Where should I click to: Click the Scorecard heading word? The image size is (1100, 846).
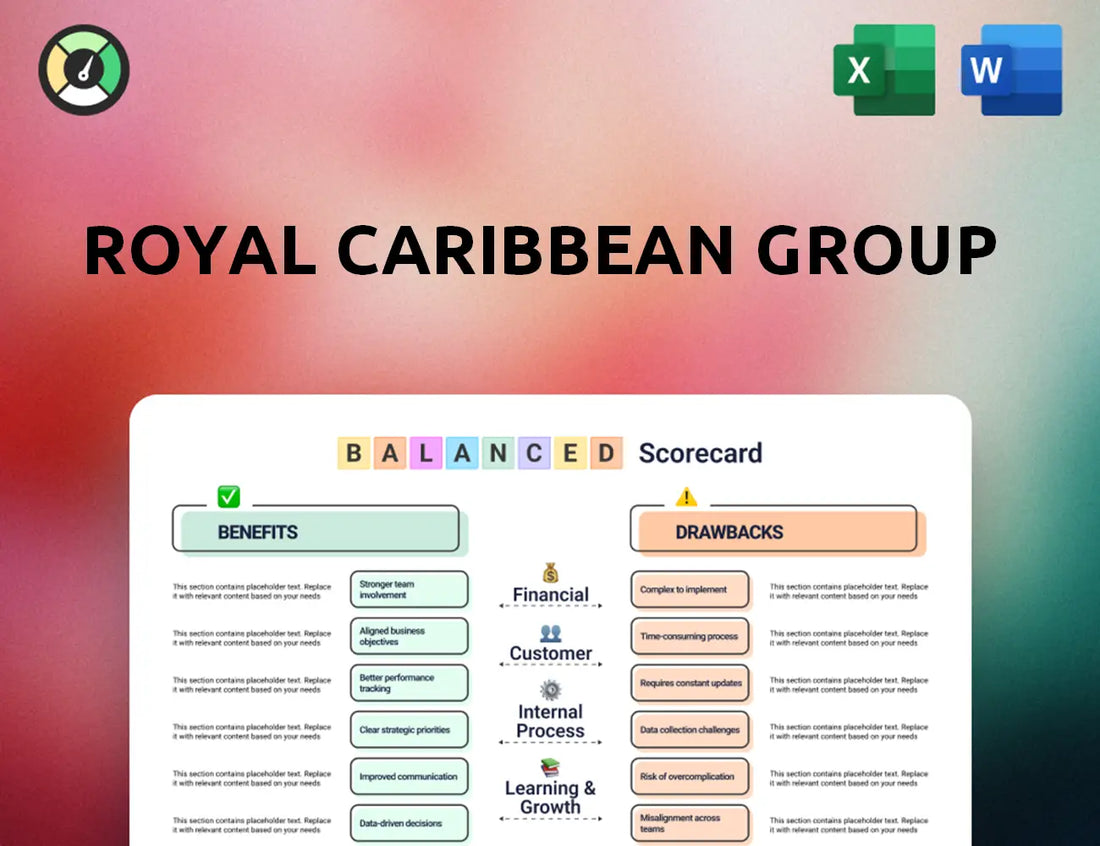[700, 453]
